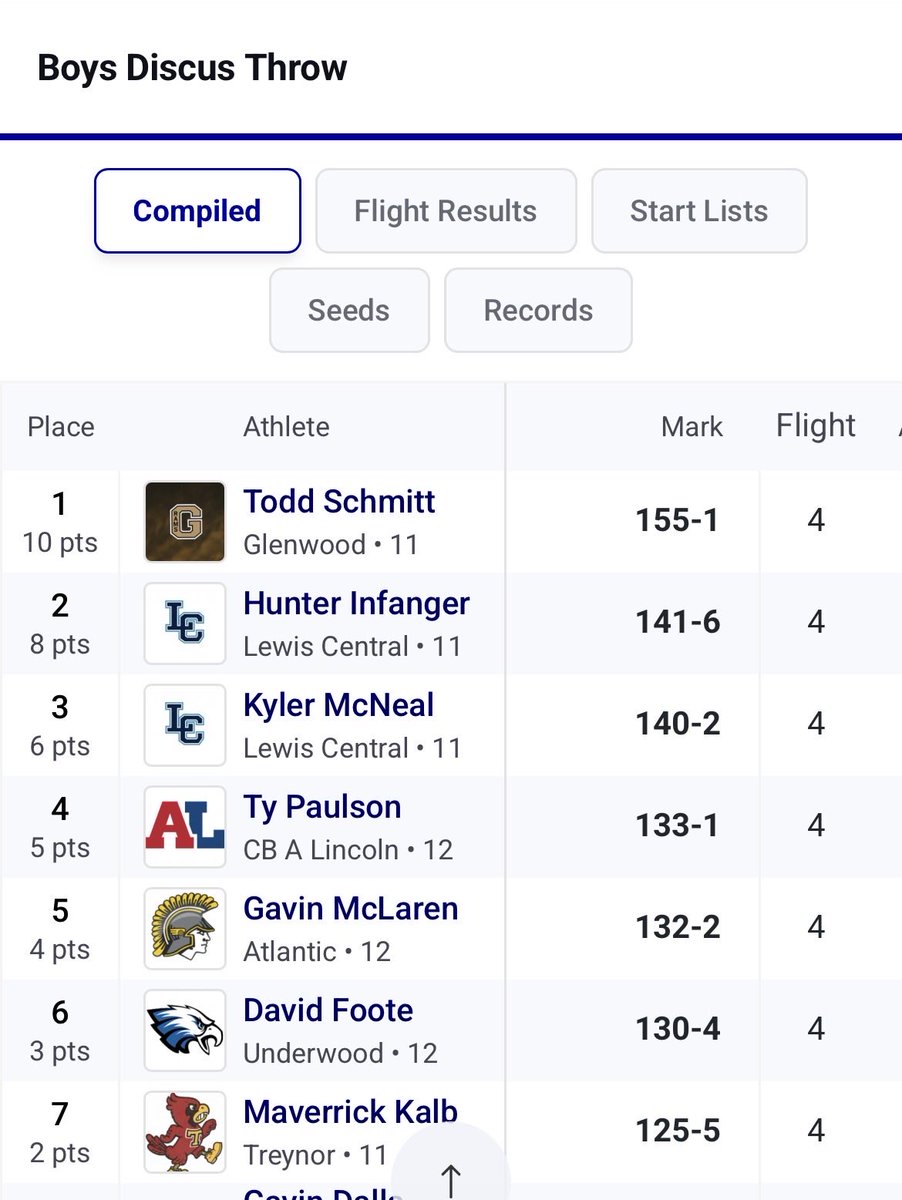Open Ty Paulson's athlete page

pos(322,807)
